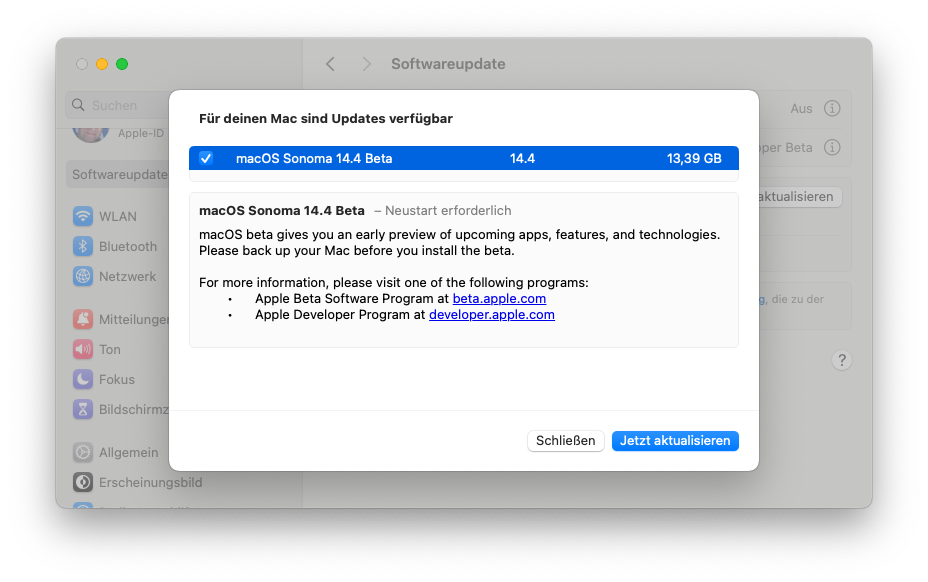Go back with the left chevron

coord(330,64)
